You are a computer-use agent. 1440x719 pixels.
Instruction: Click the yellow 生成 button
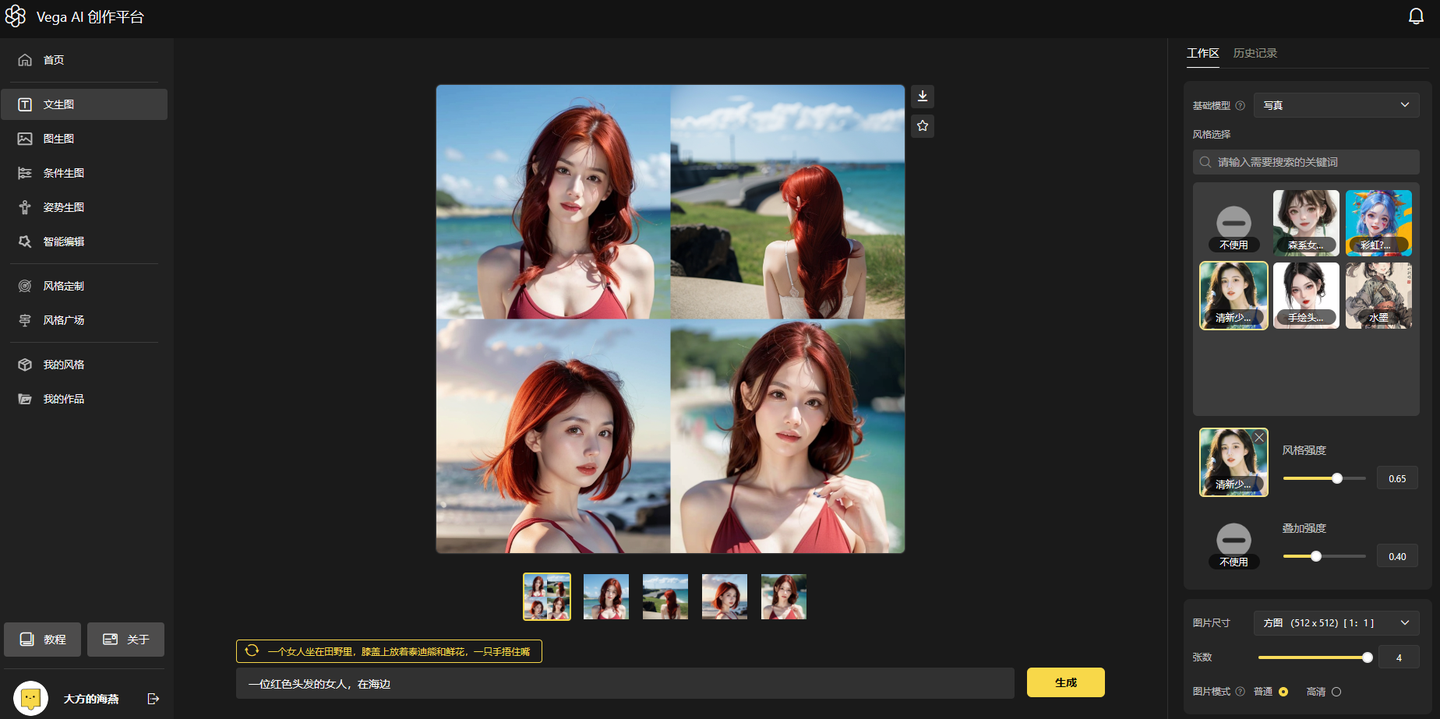click(1066, 682)
